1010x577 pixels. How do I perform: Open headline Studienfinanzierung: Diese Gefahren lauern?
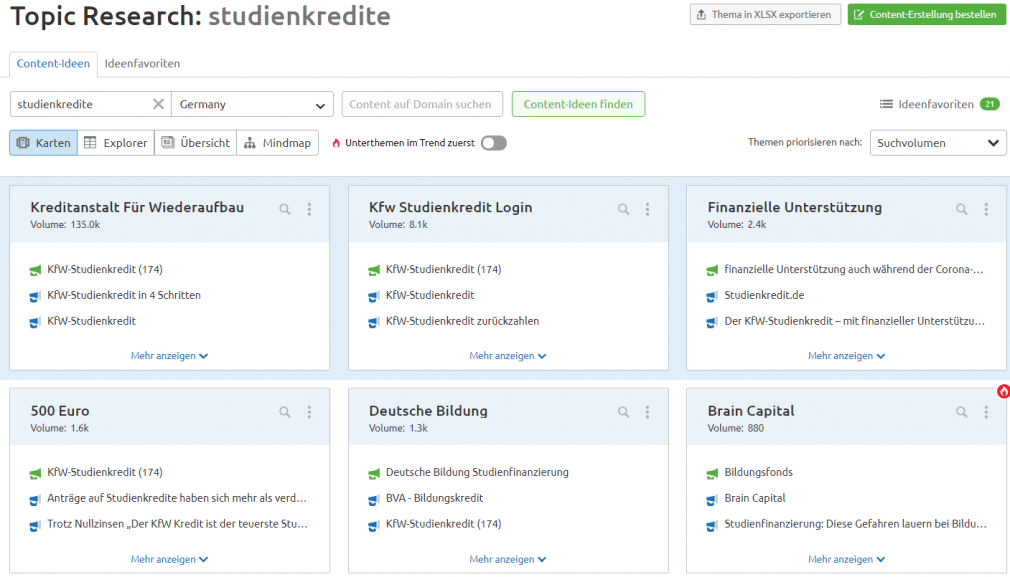855,524
